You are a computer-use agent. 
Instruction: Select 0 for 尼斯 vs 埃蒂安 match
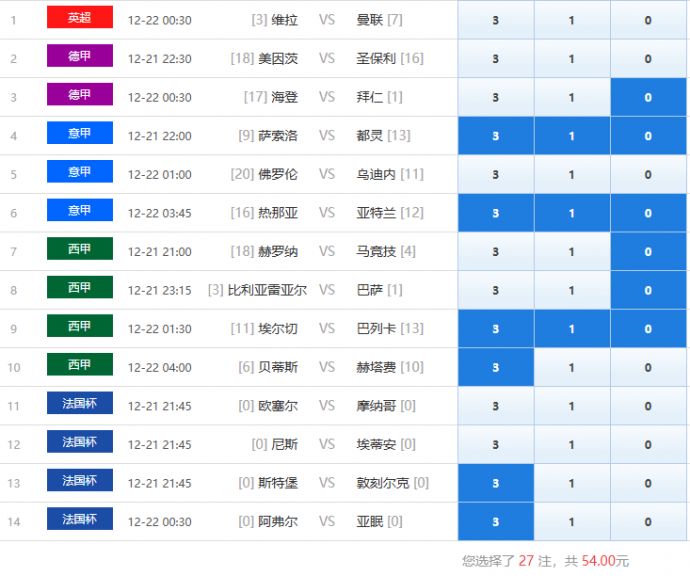pos(648,445)
